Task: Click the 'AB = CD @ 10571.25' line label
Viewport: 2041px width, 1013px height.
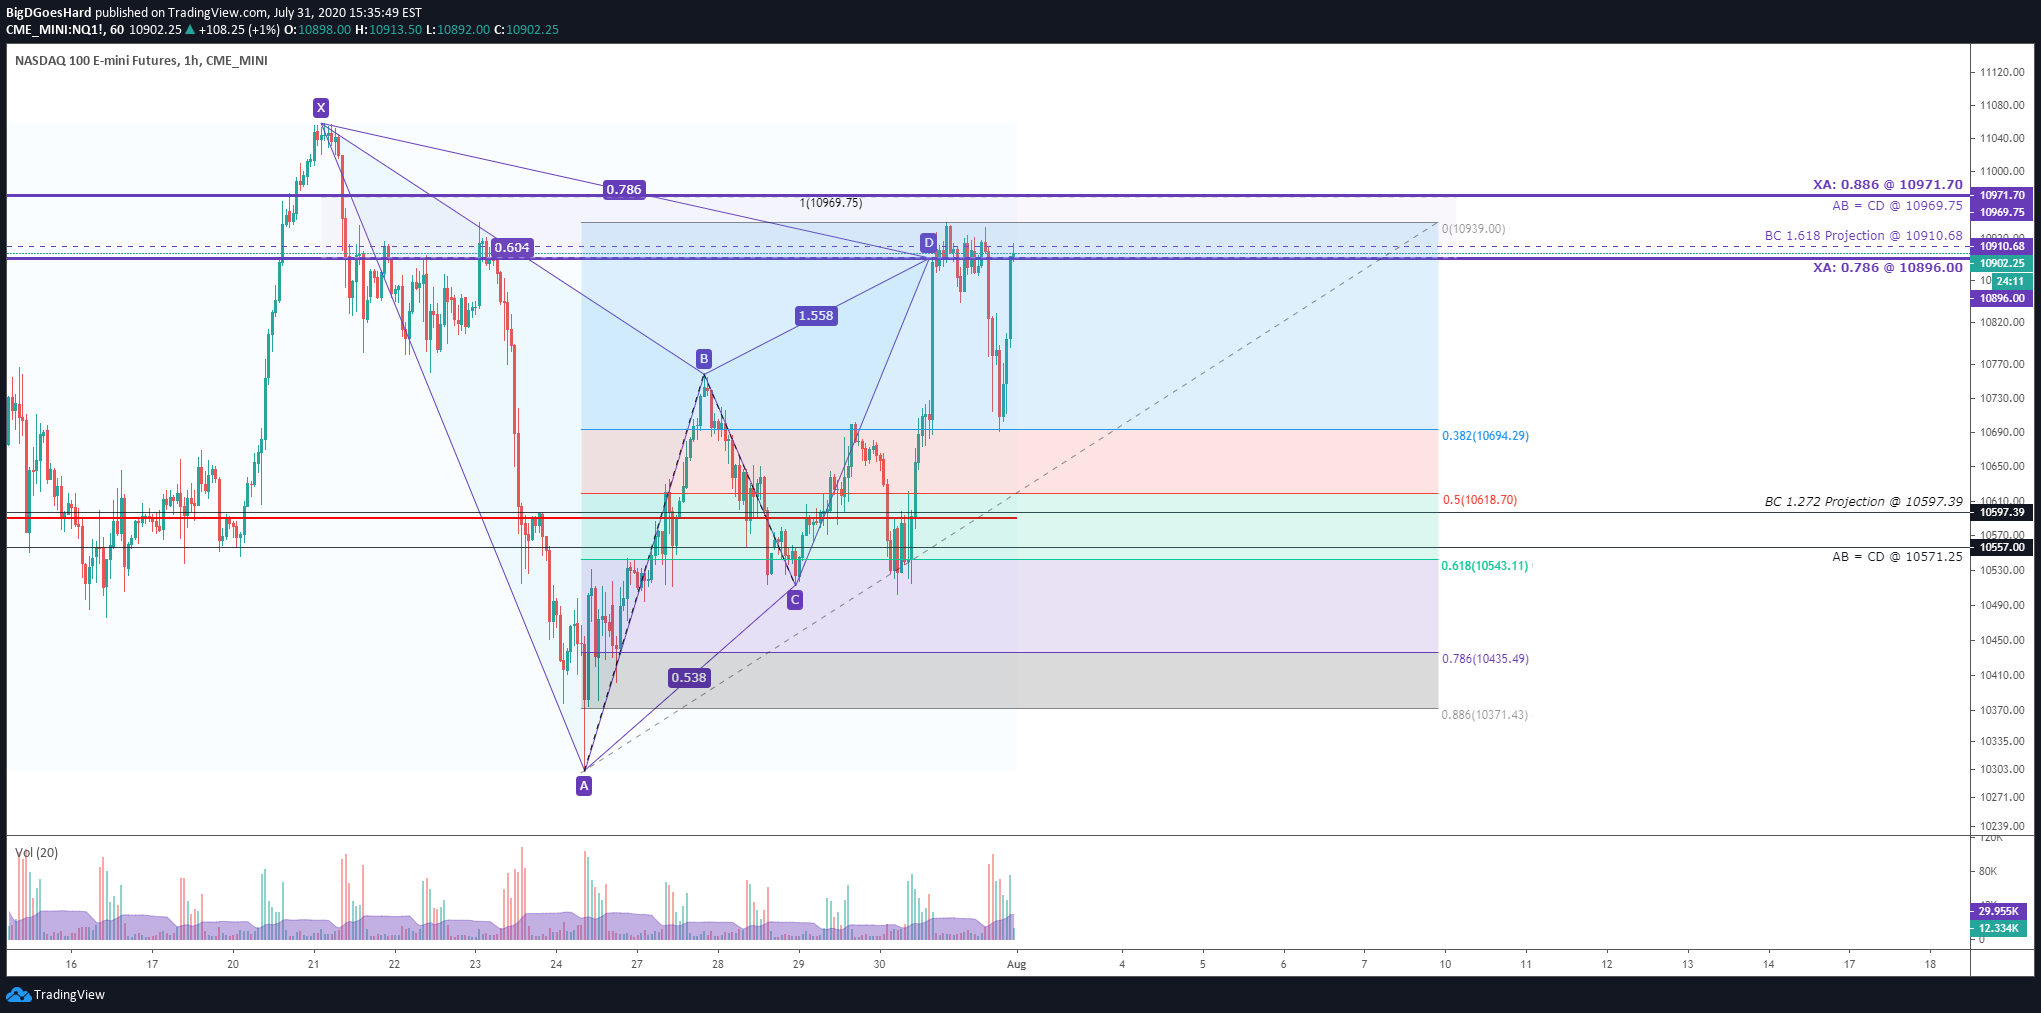Action: click(x=1897, y=557)
